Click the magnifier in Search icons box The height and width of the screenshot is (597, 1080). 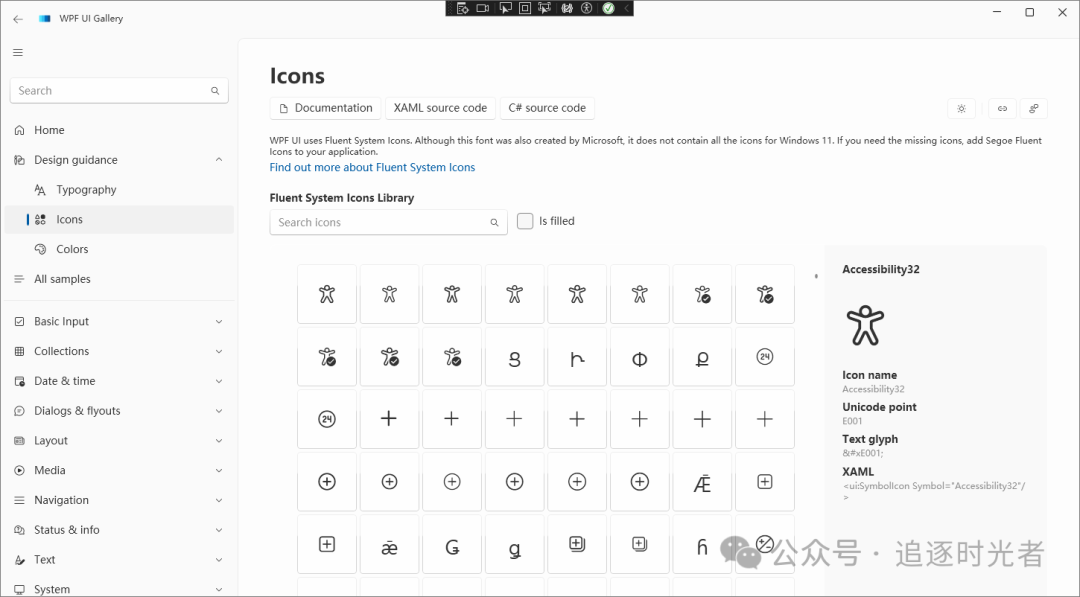494,222
